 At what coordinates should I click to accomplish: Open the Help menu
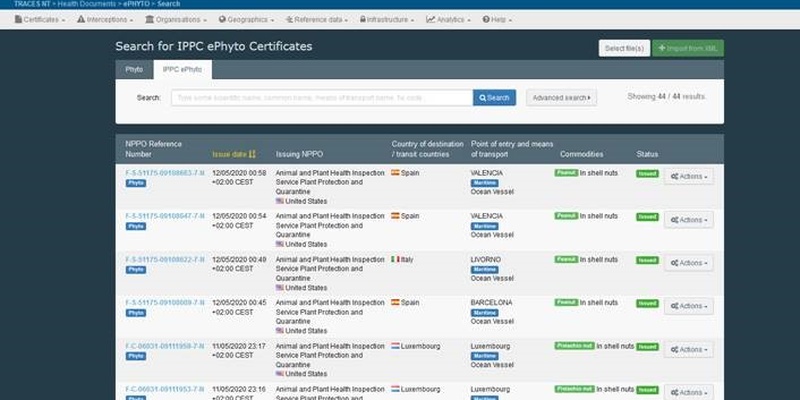[x=497, y=20]
